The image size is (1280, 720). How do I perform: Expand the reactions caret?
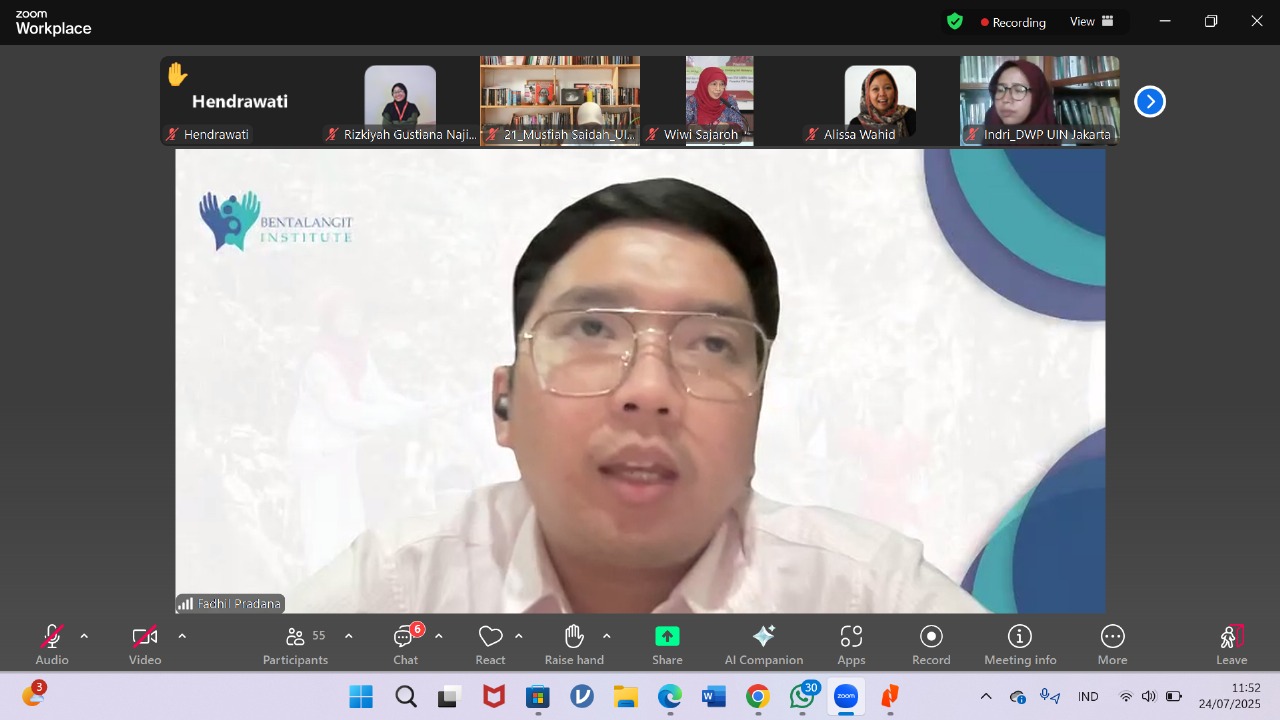(x=518, y=636)
